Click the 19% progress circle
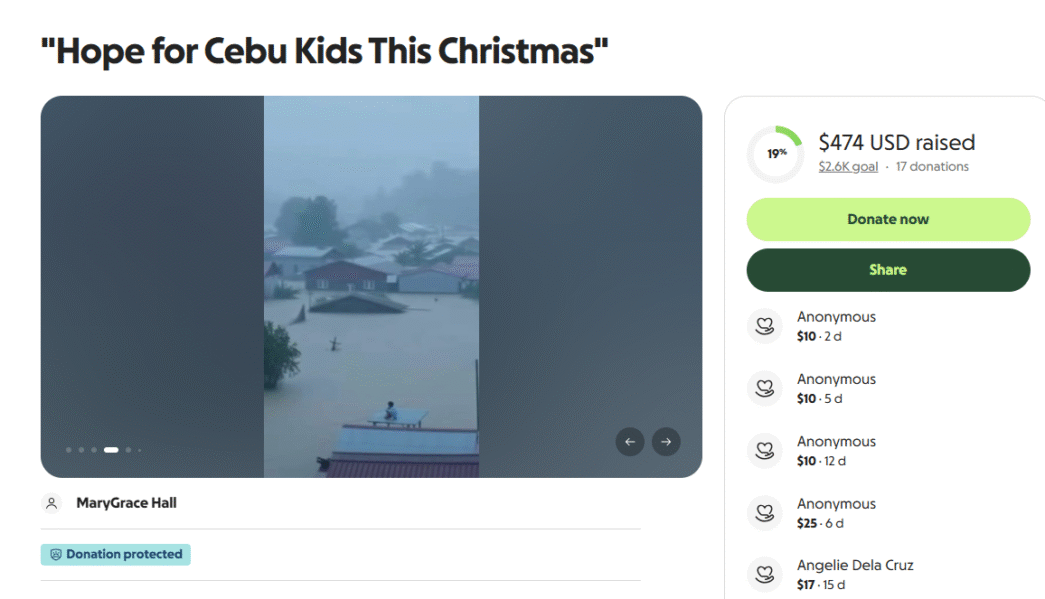The height and width of the screenshot is (599, 1045). tap(776, 154)
